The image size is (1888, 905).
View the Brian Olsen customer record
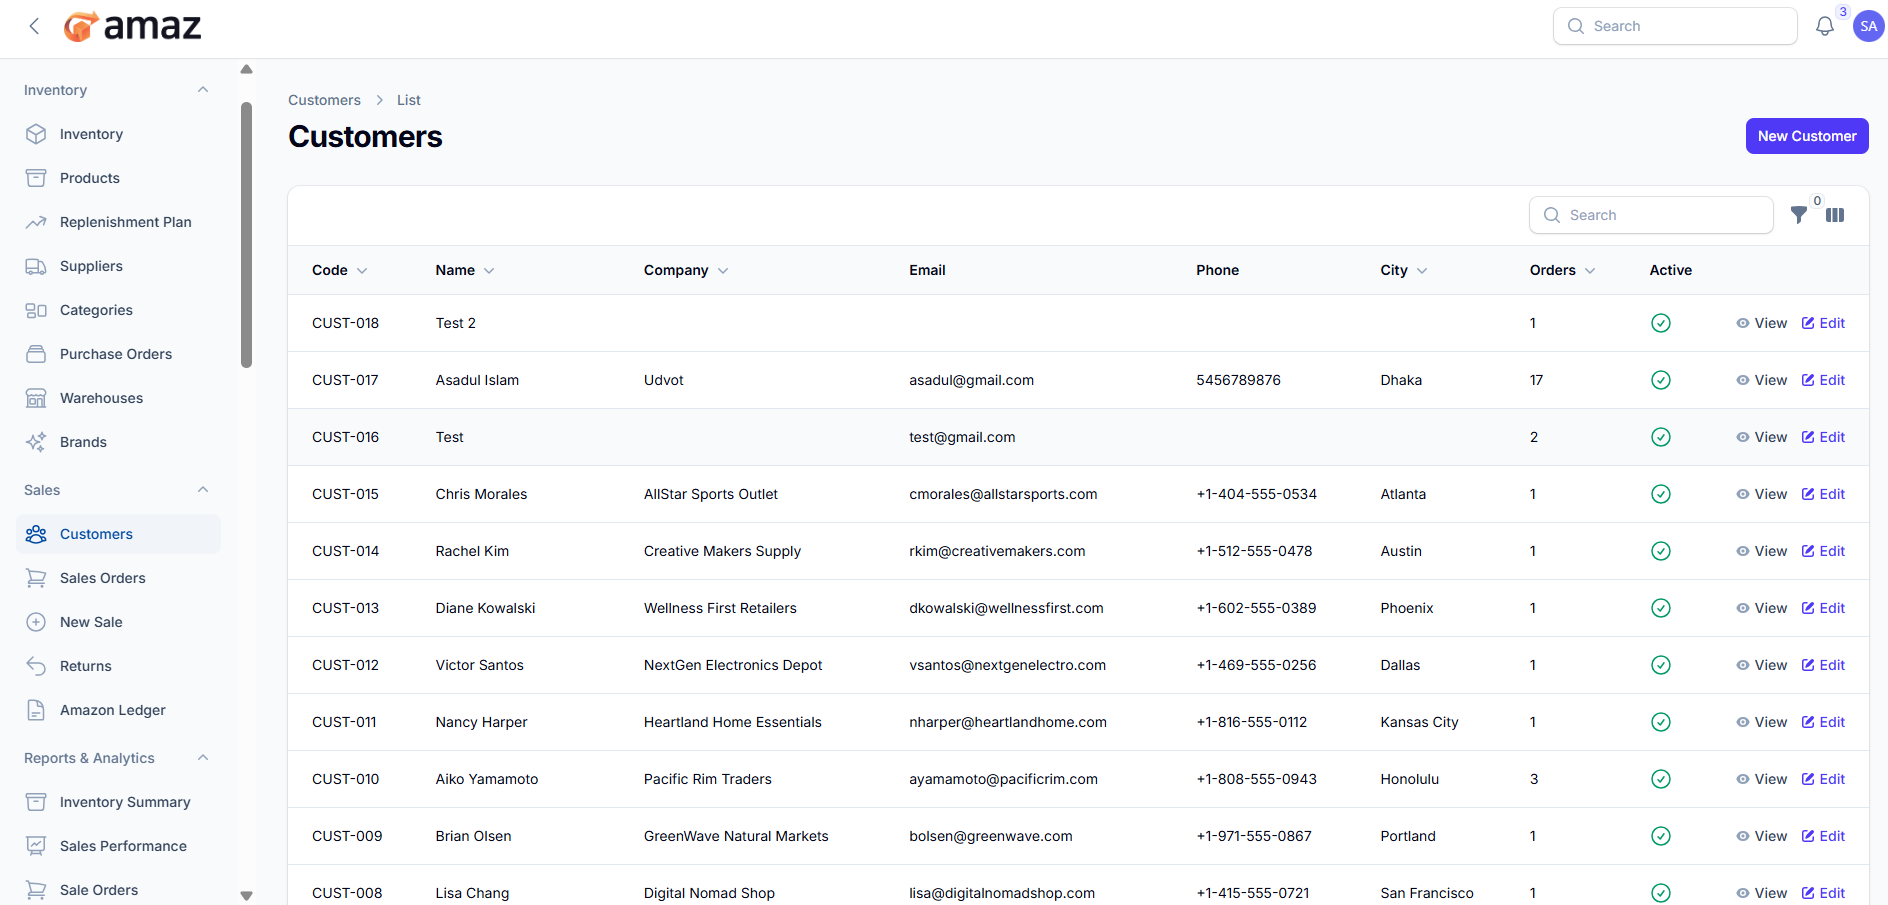pyautogui.click(x=1762, y=836)
